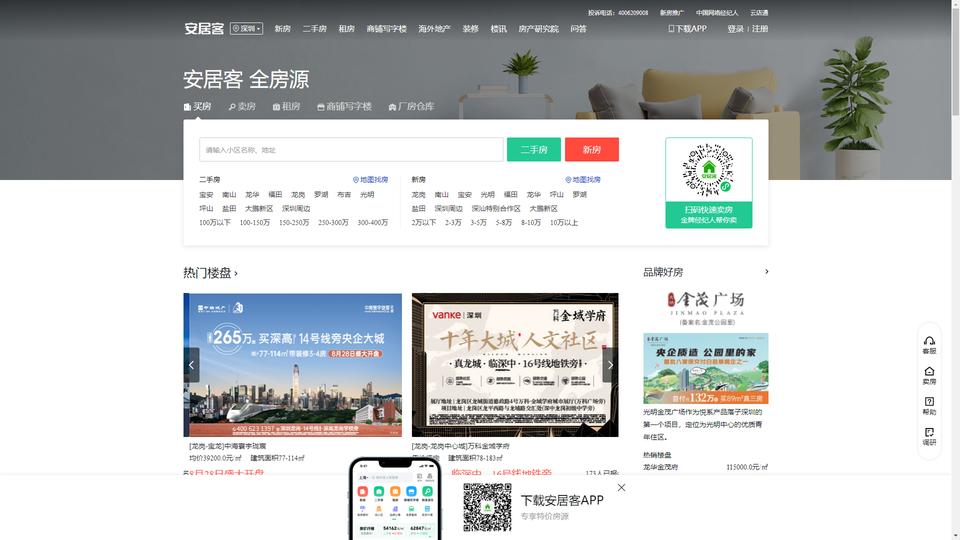Open 新房 in the top navigation bar
This screenshot has width=960, height=540.
click(282, 29)
